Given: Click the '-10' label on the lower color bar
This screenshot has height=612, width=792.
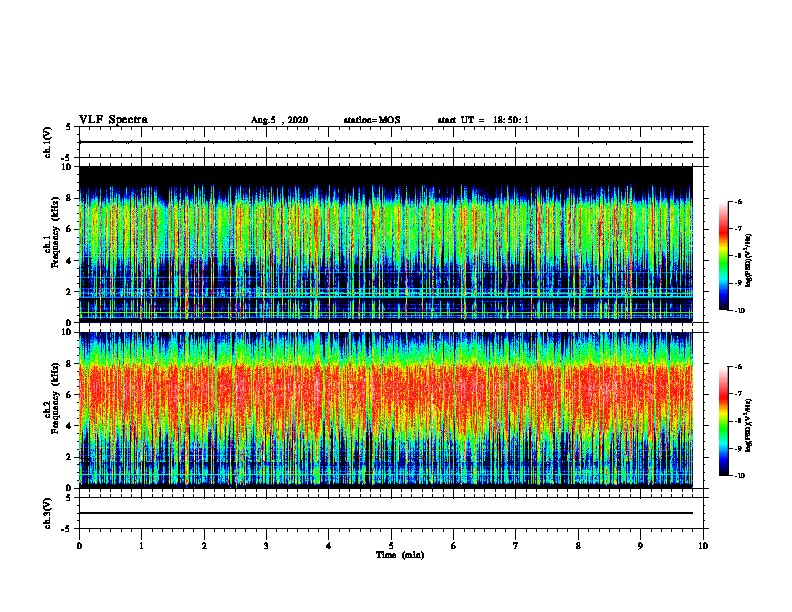Looking at the screenshot, I should (739, 476).
